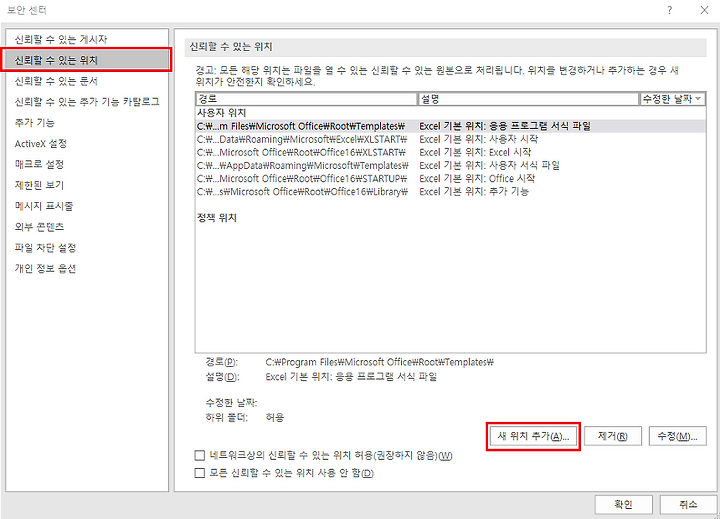Sort by the 설명 column header
Screen dimensions: 720x519
[529, 99]
